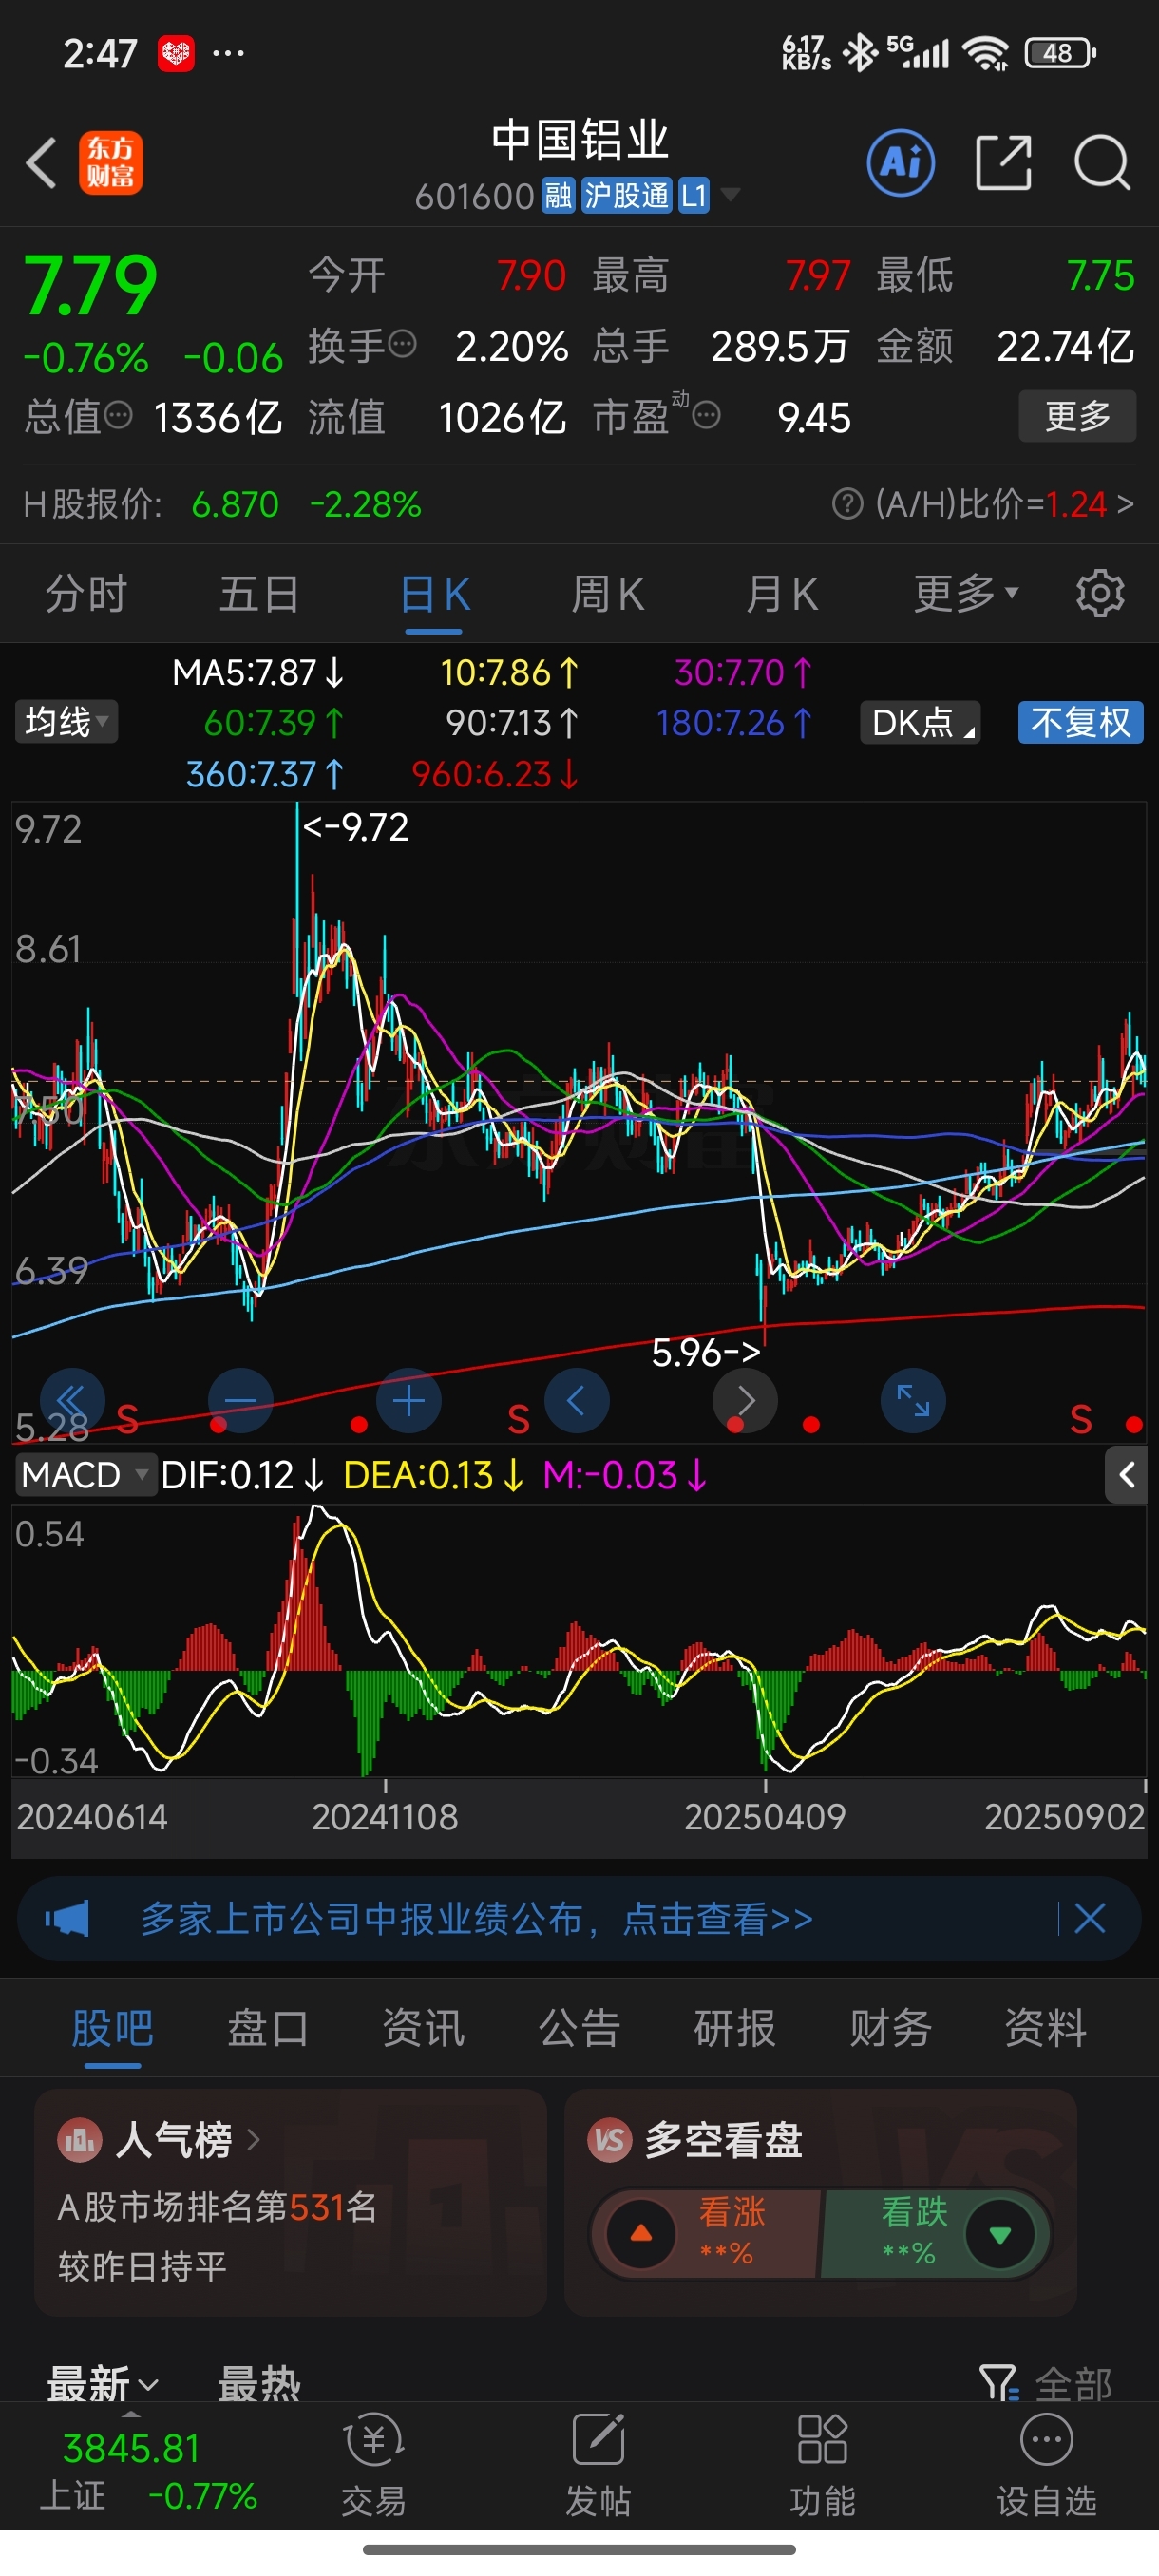Open 多家上市公司中报业绩公布 link
Viewport: 1159px width, 2576px height.
[477, 1919]
